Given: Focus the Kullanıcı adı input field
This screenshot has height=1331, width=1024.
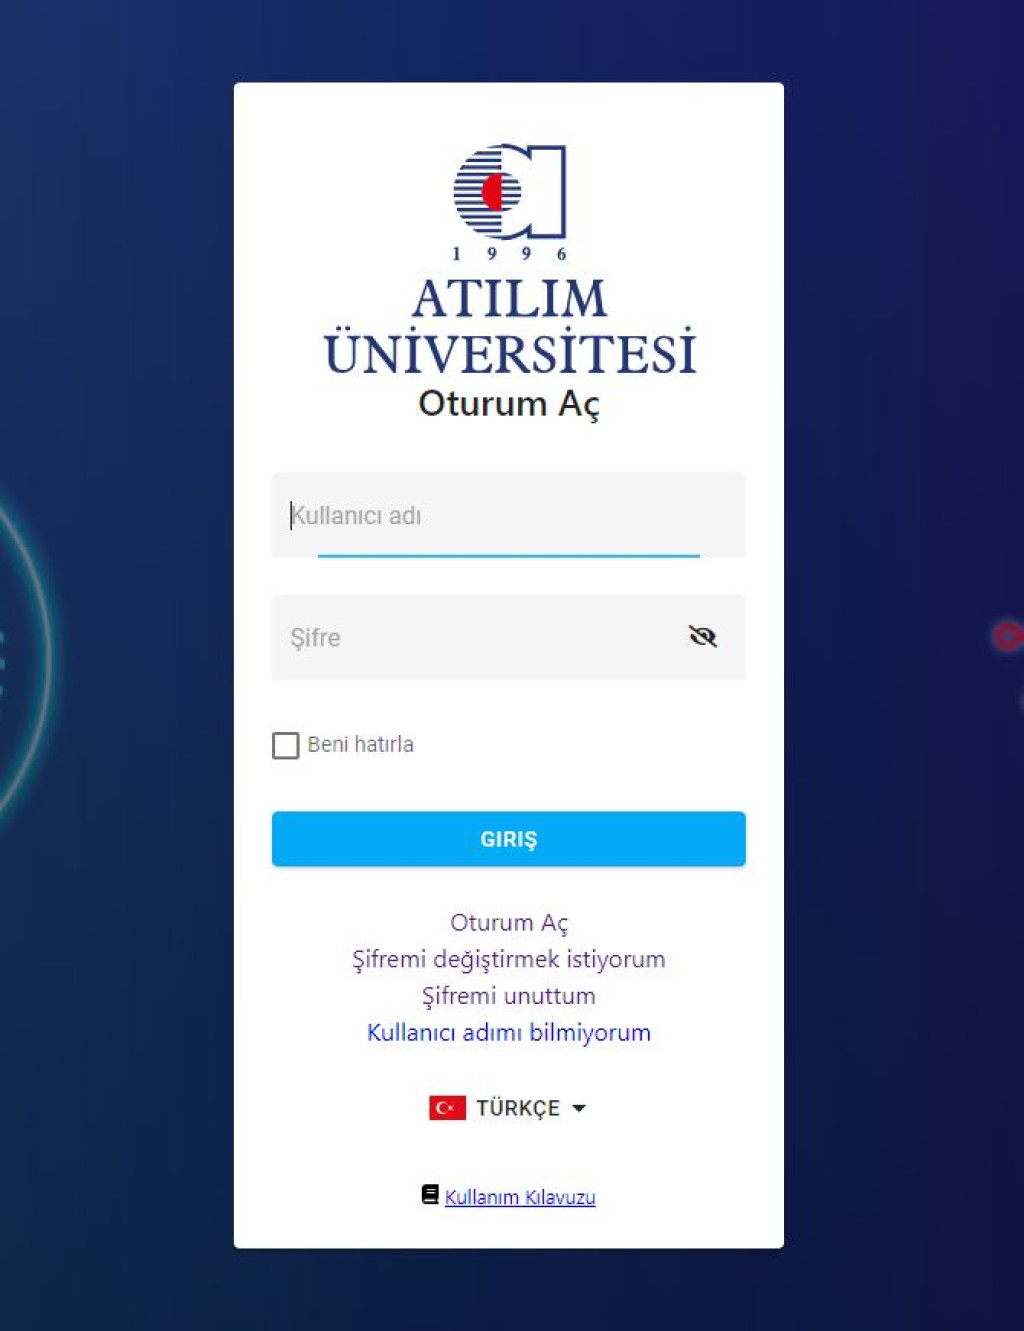Looking at the screenshot, I should click(x=508, y=515).
